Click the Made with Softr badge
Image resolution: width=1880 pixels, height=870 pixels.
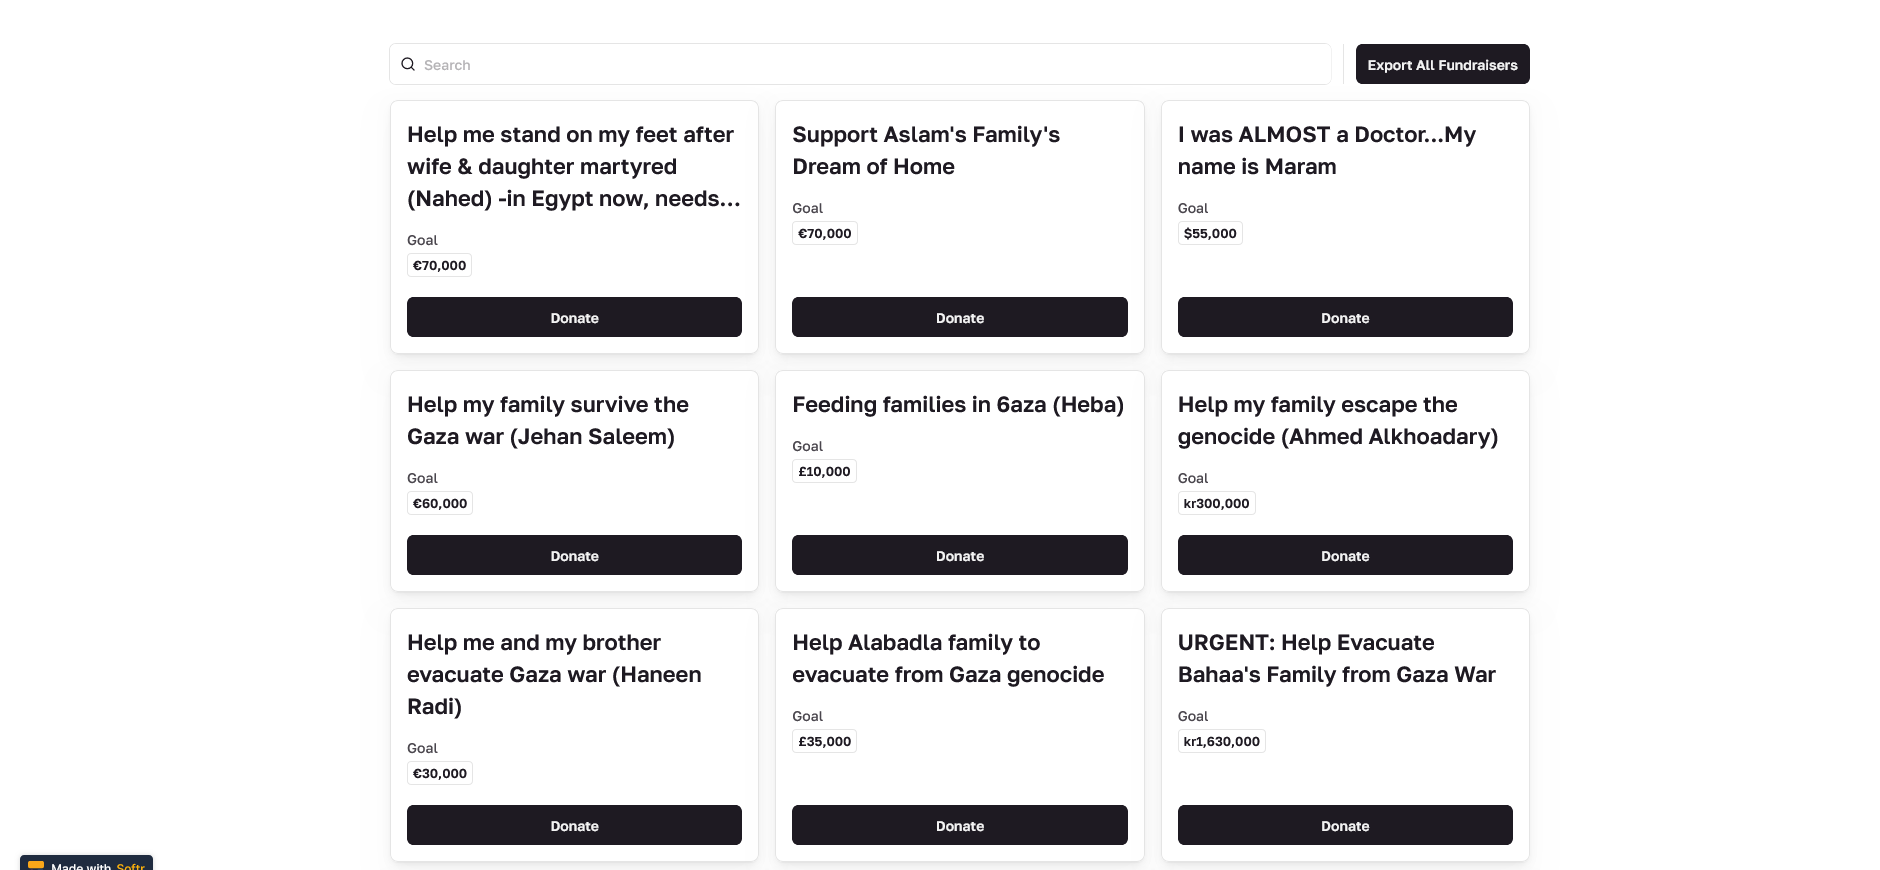click(85, 864)
